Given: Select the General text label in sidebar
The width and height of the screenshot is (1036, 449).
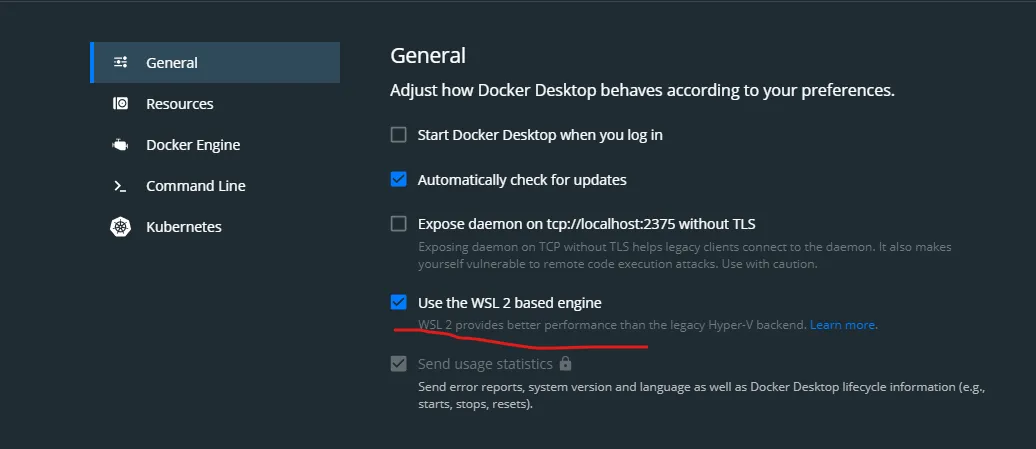Looking at the screenshot, I should click(x=172, y=62).
